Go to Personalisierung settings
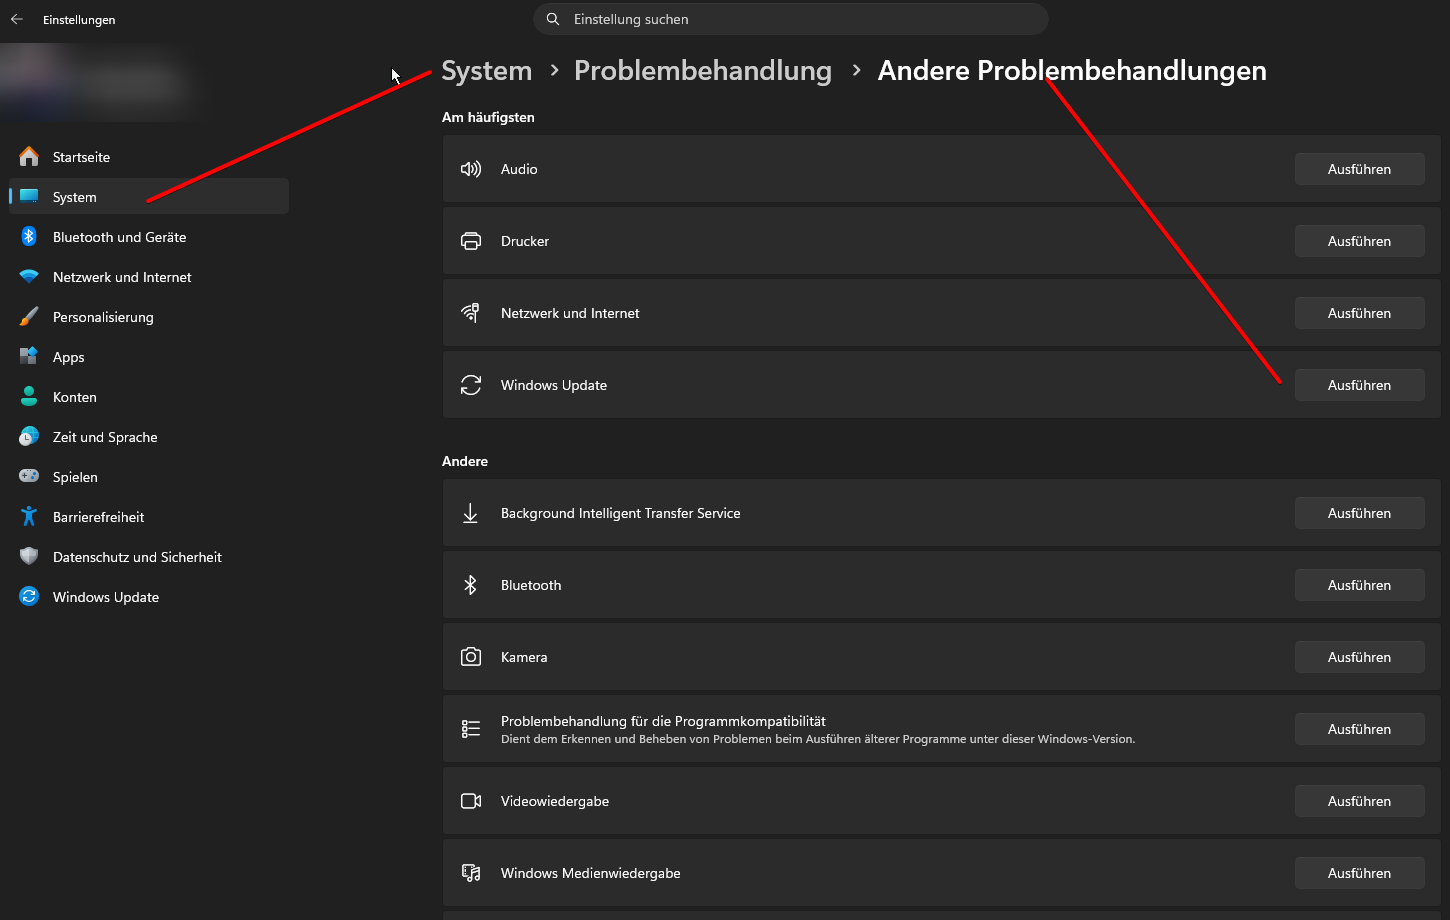This screenshot has width=1450, height=920. click(149, 317)
